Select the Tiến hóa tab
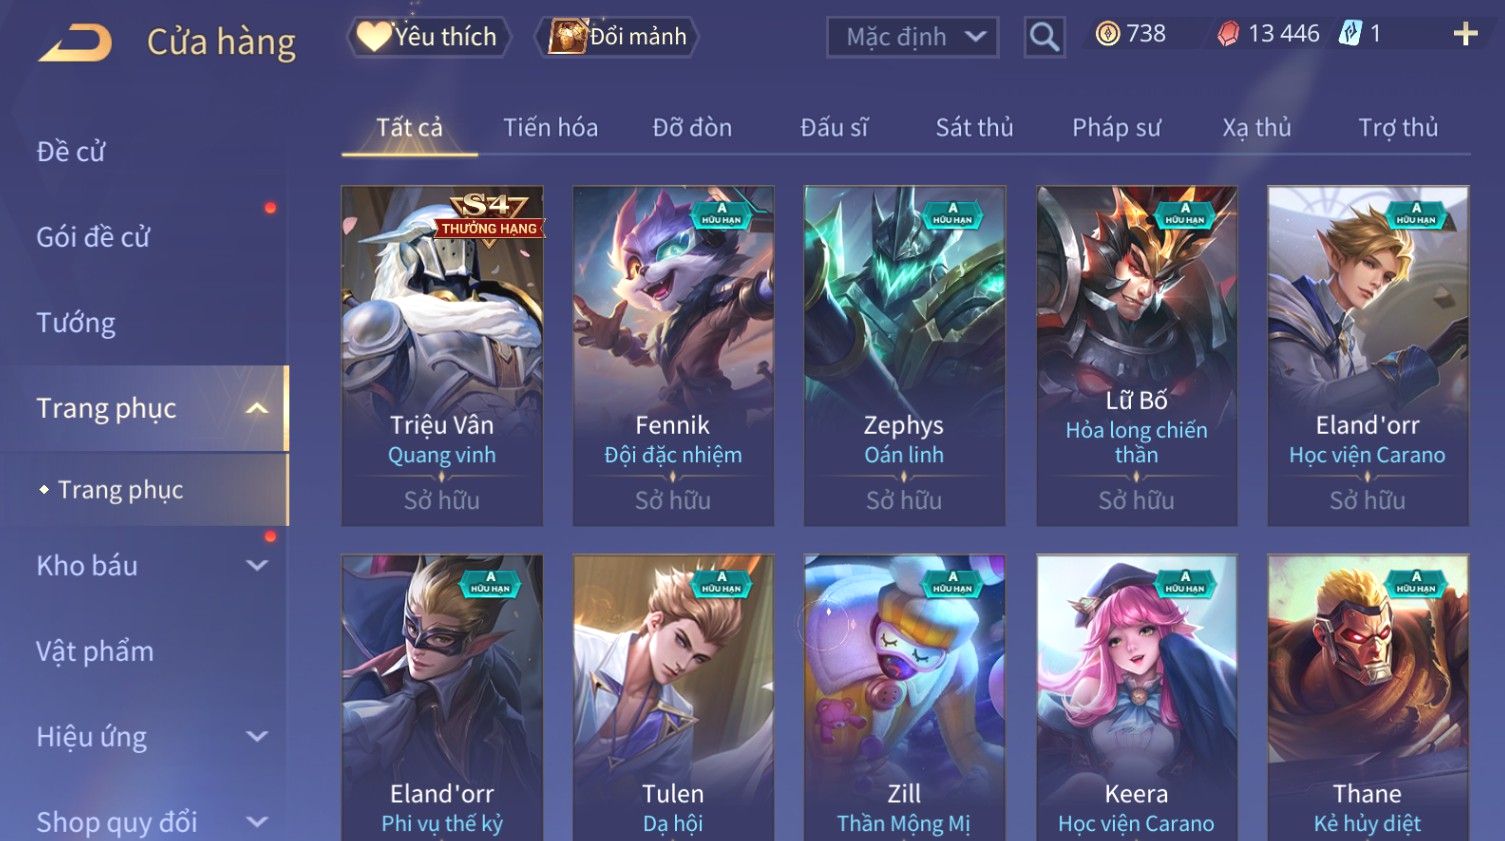Image resolution: width=1505 pixels, height=841 pixels. (550, 127)
